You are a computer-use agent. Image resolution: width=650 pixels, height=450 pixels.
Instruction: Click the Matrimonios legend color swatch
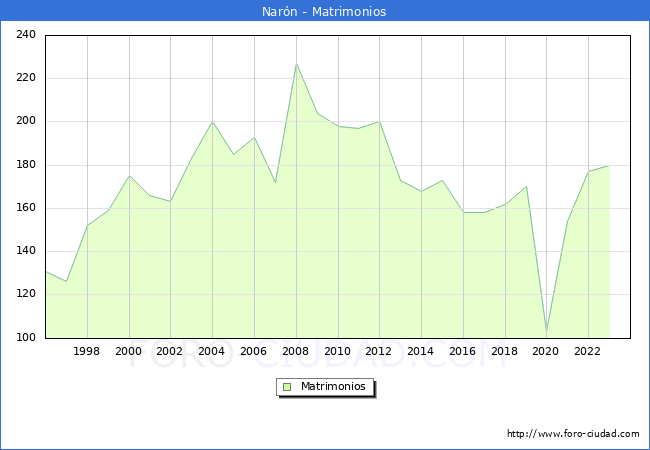click(x=287, y=387)
